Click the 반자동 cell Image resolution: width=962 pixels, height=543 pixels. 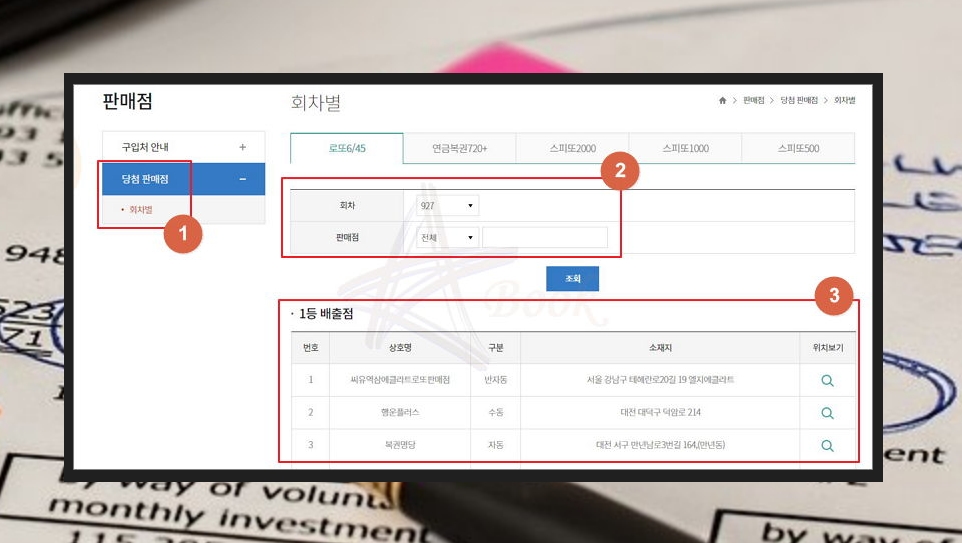click(495, 380)
